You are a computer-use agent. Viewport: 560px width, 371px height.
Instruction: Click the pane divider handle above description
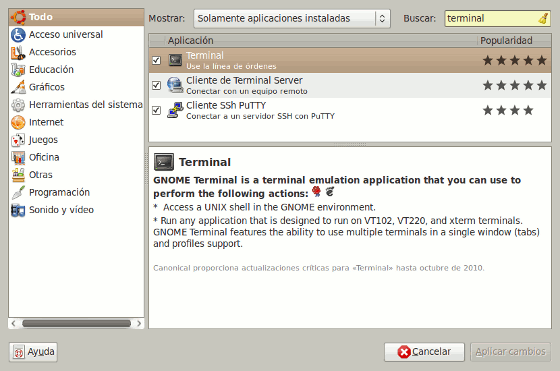(350, 145)
